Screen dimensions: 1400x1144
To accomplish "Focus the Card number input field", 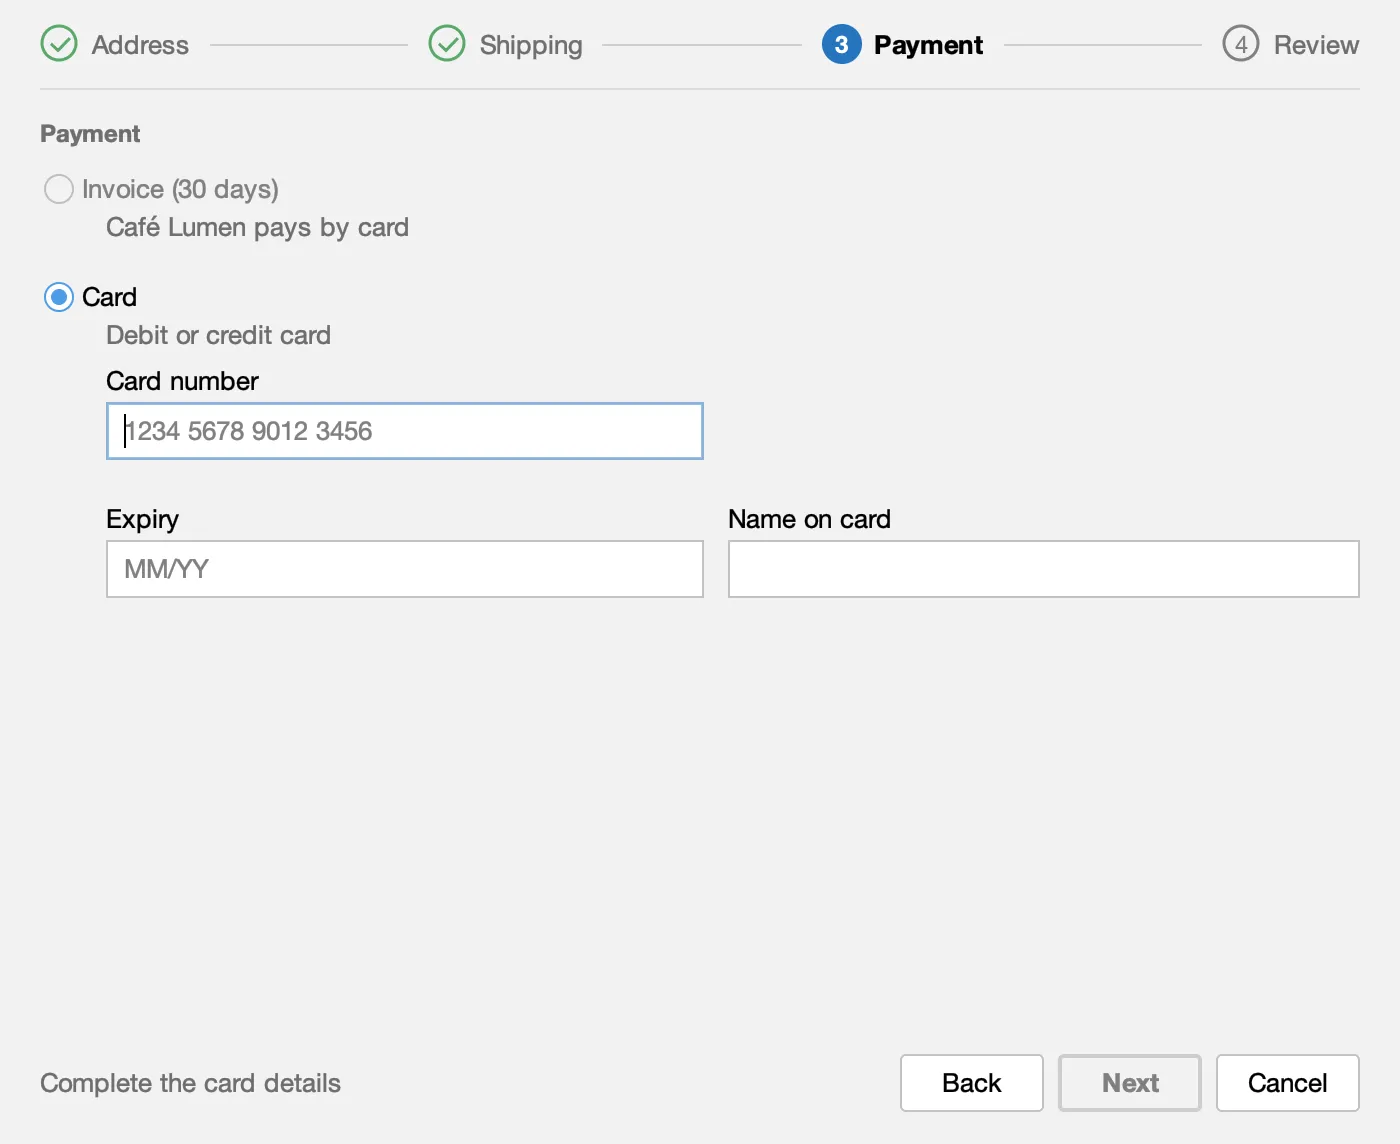I will [x=405, y=431].
